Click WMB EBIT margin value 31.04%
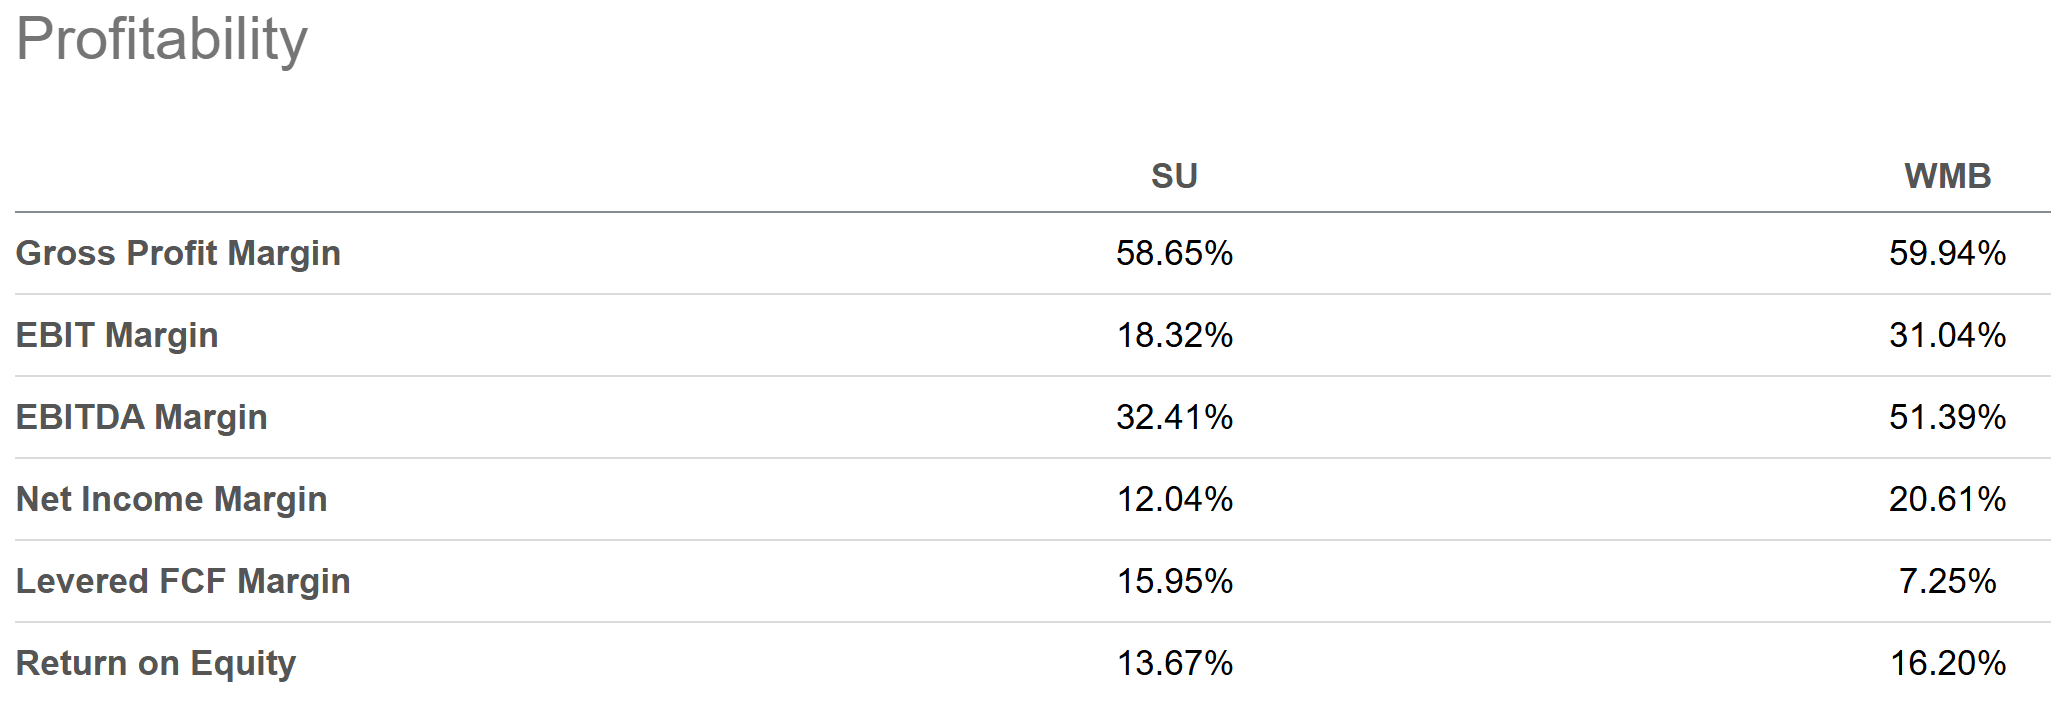 pyautogui.click(x=1947, y=335)
